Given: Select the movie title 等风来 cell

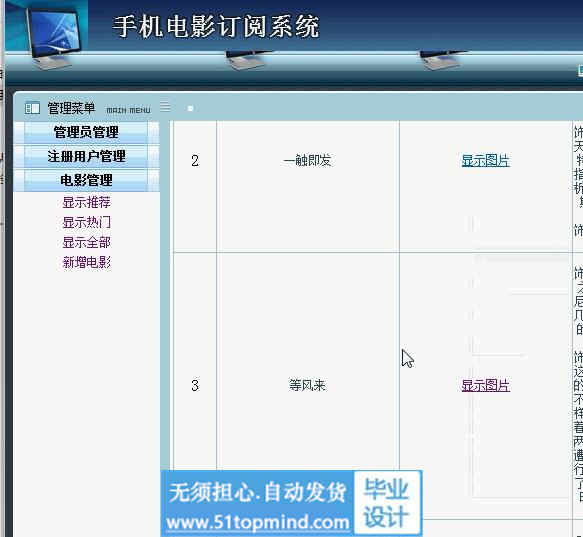Looking at the screenshot, I should click(x=307, y=385).
